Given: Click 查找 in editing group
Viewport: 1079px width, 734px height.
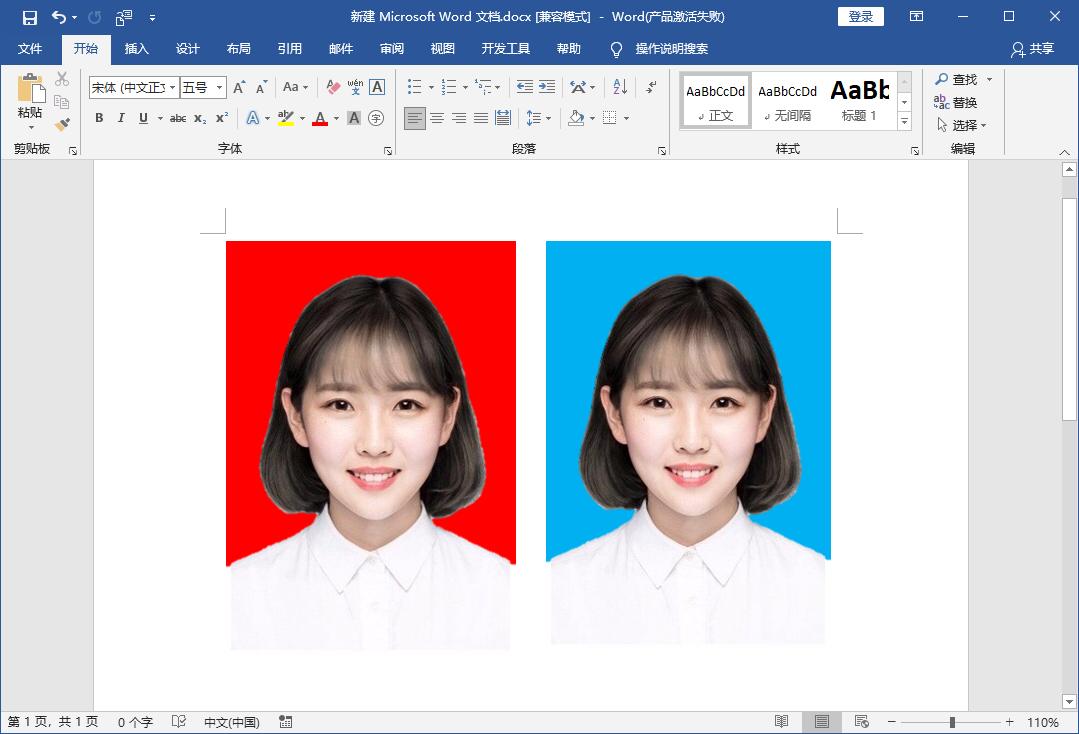Looking at the screenshot, I should click(x=957, y=80).
